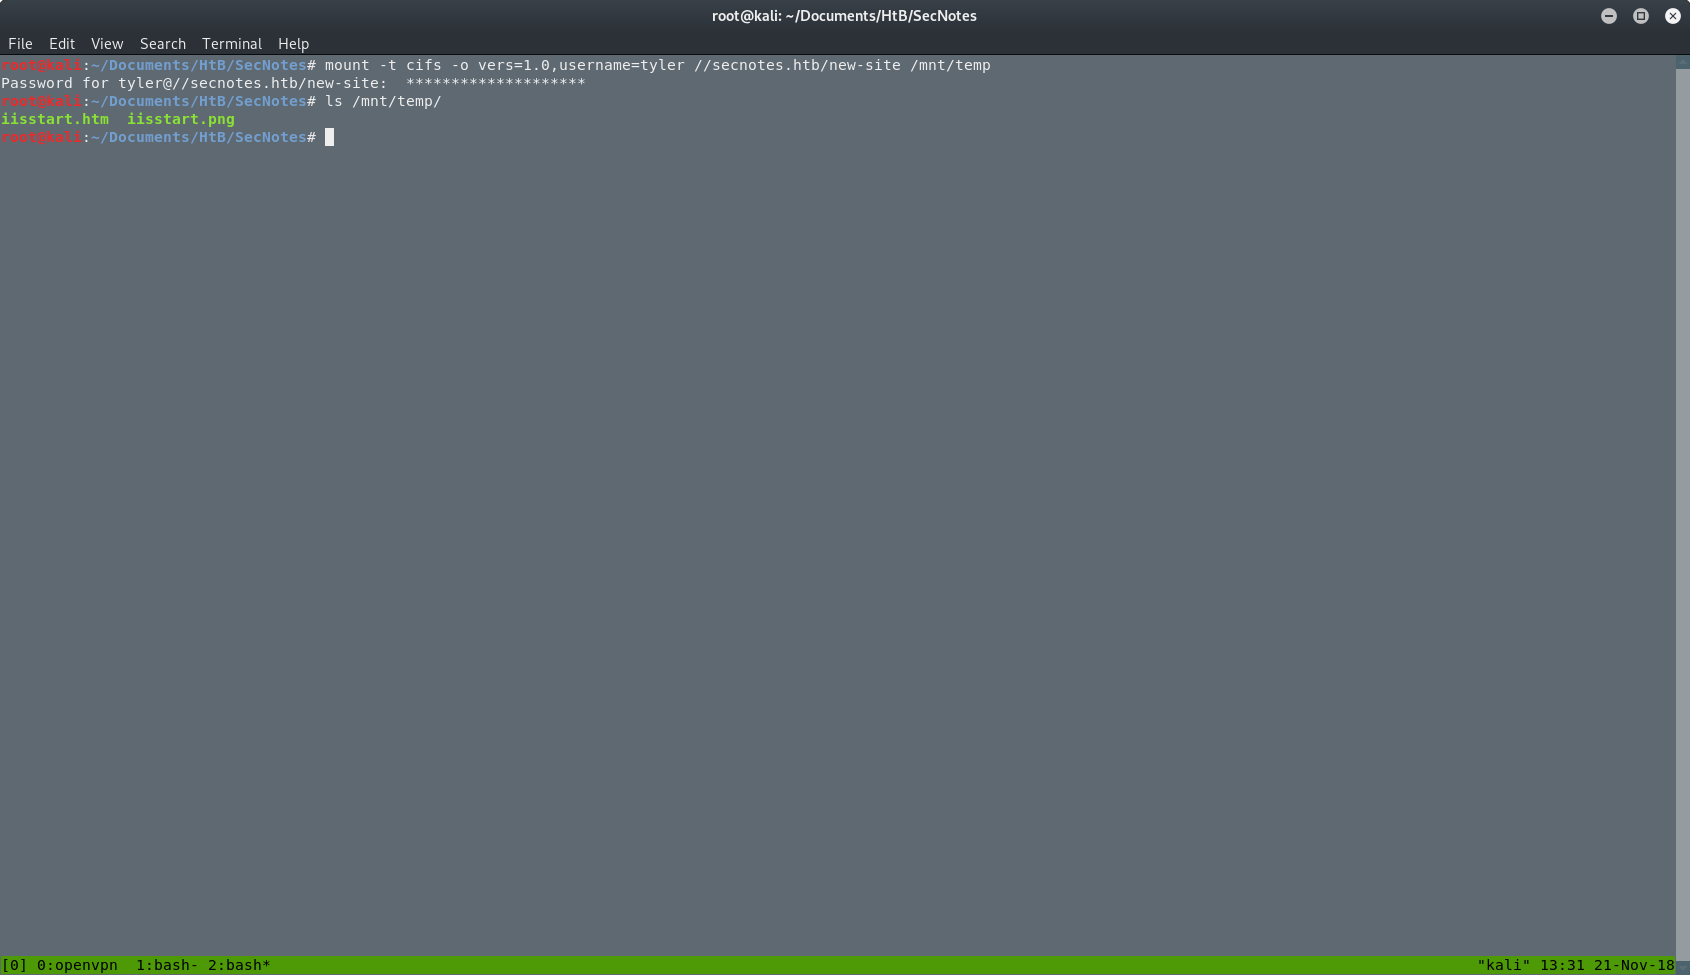This screenshot has width=1690, height=975.
Task: Close the terminal window
Action: click(x=1673, y=16)
